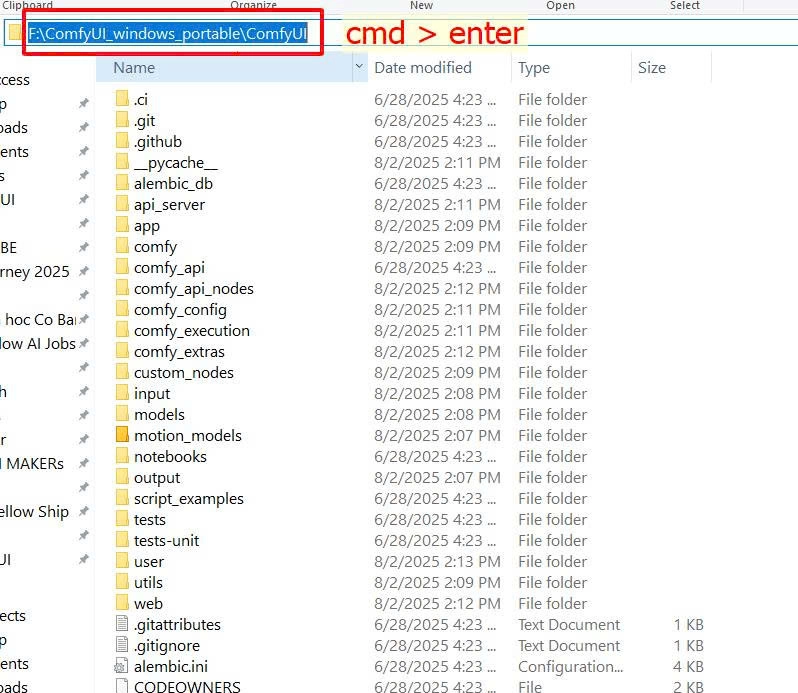
Task: Unpin the 'ellow Ship' pin icon
Action: pos(84,511)
